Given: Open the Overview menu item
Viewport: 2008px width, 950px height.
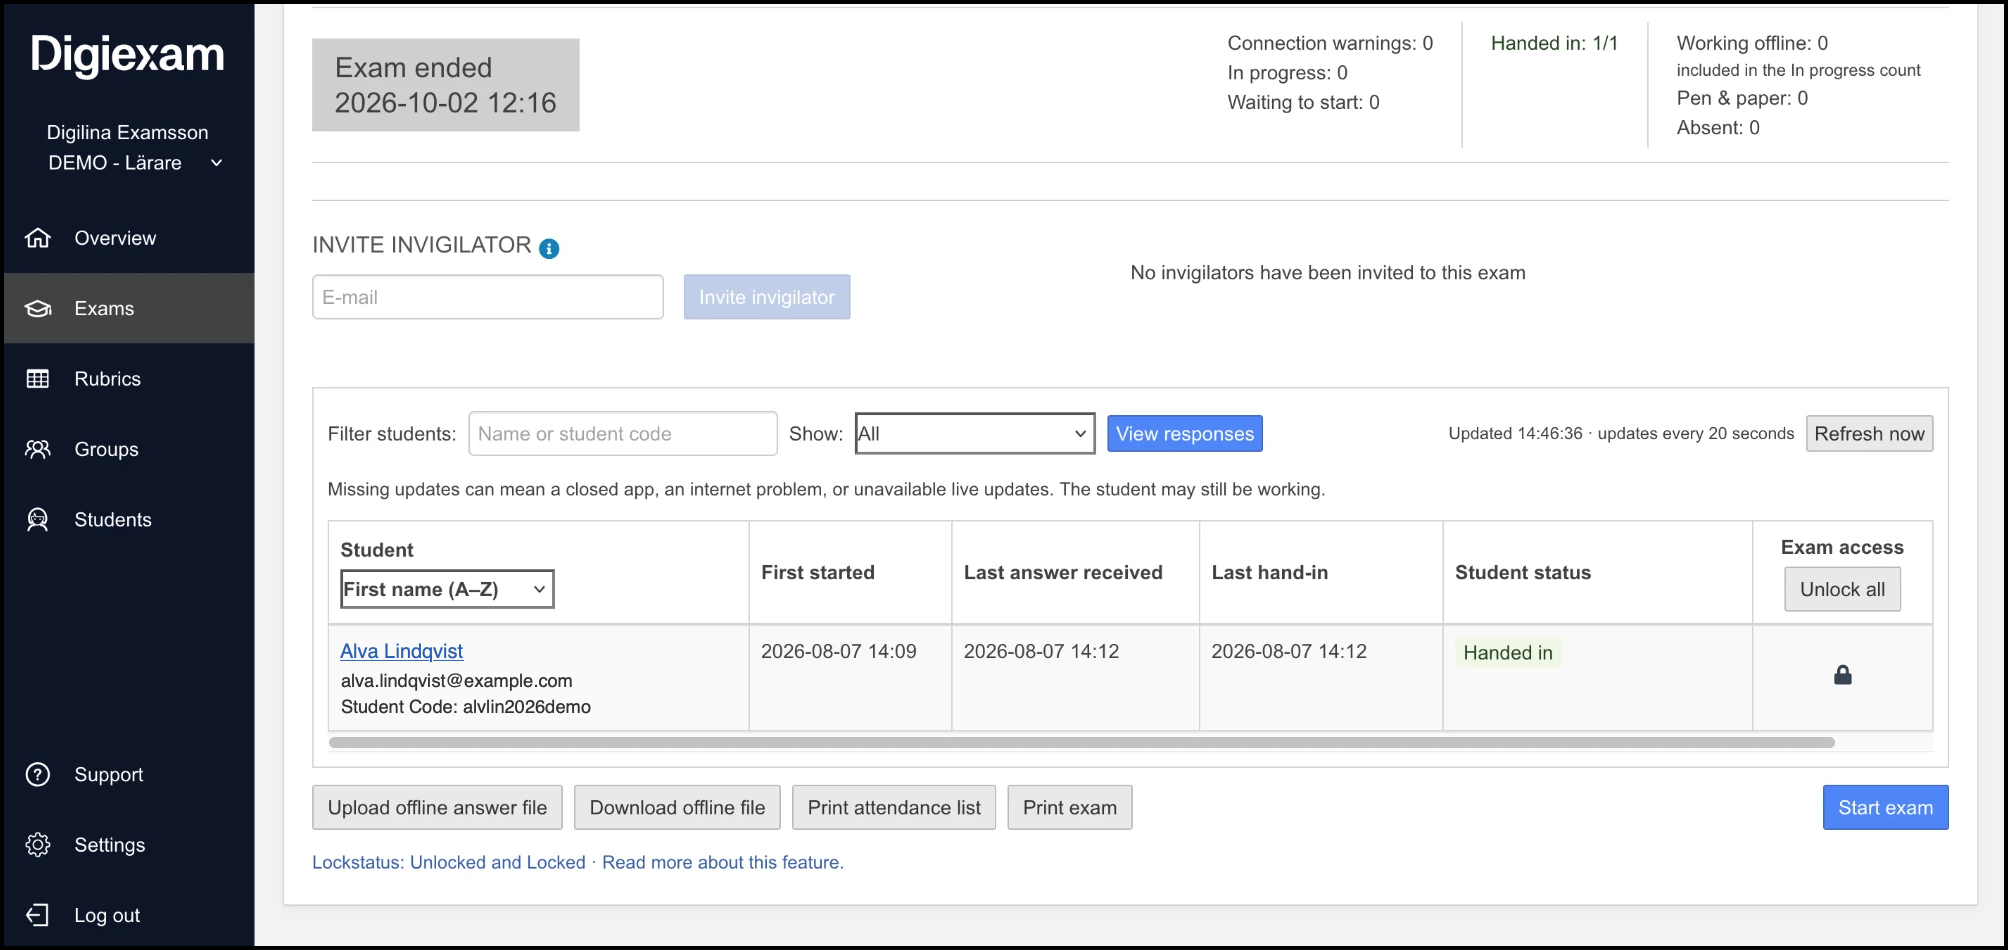Looking at the screenshot, I should 129,238.
